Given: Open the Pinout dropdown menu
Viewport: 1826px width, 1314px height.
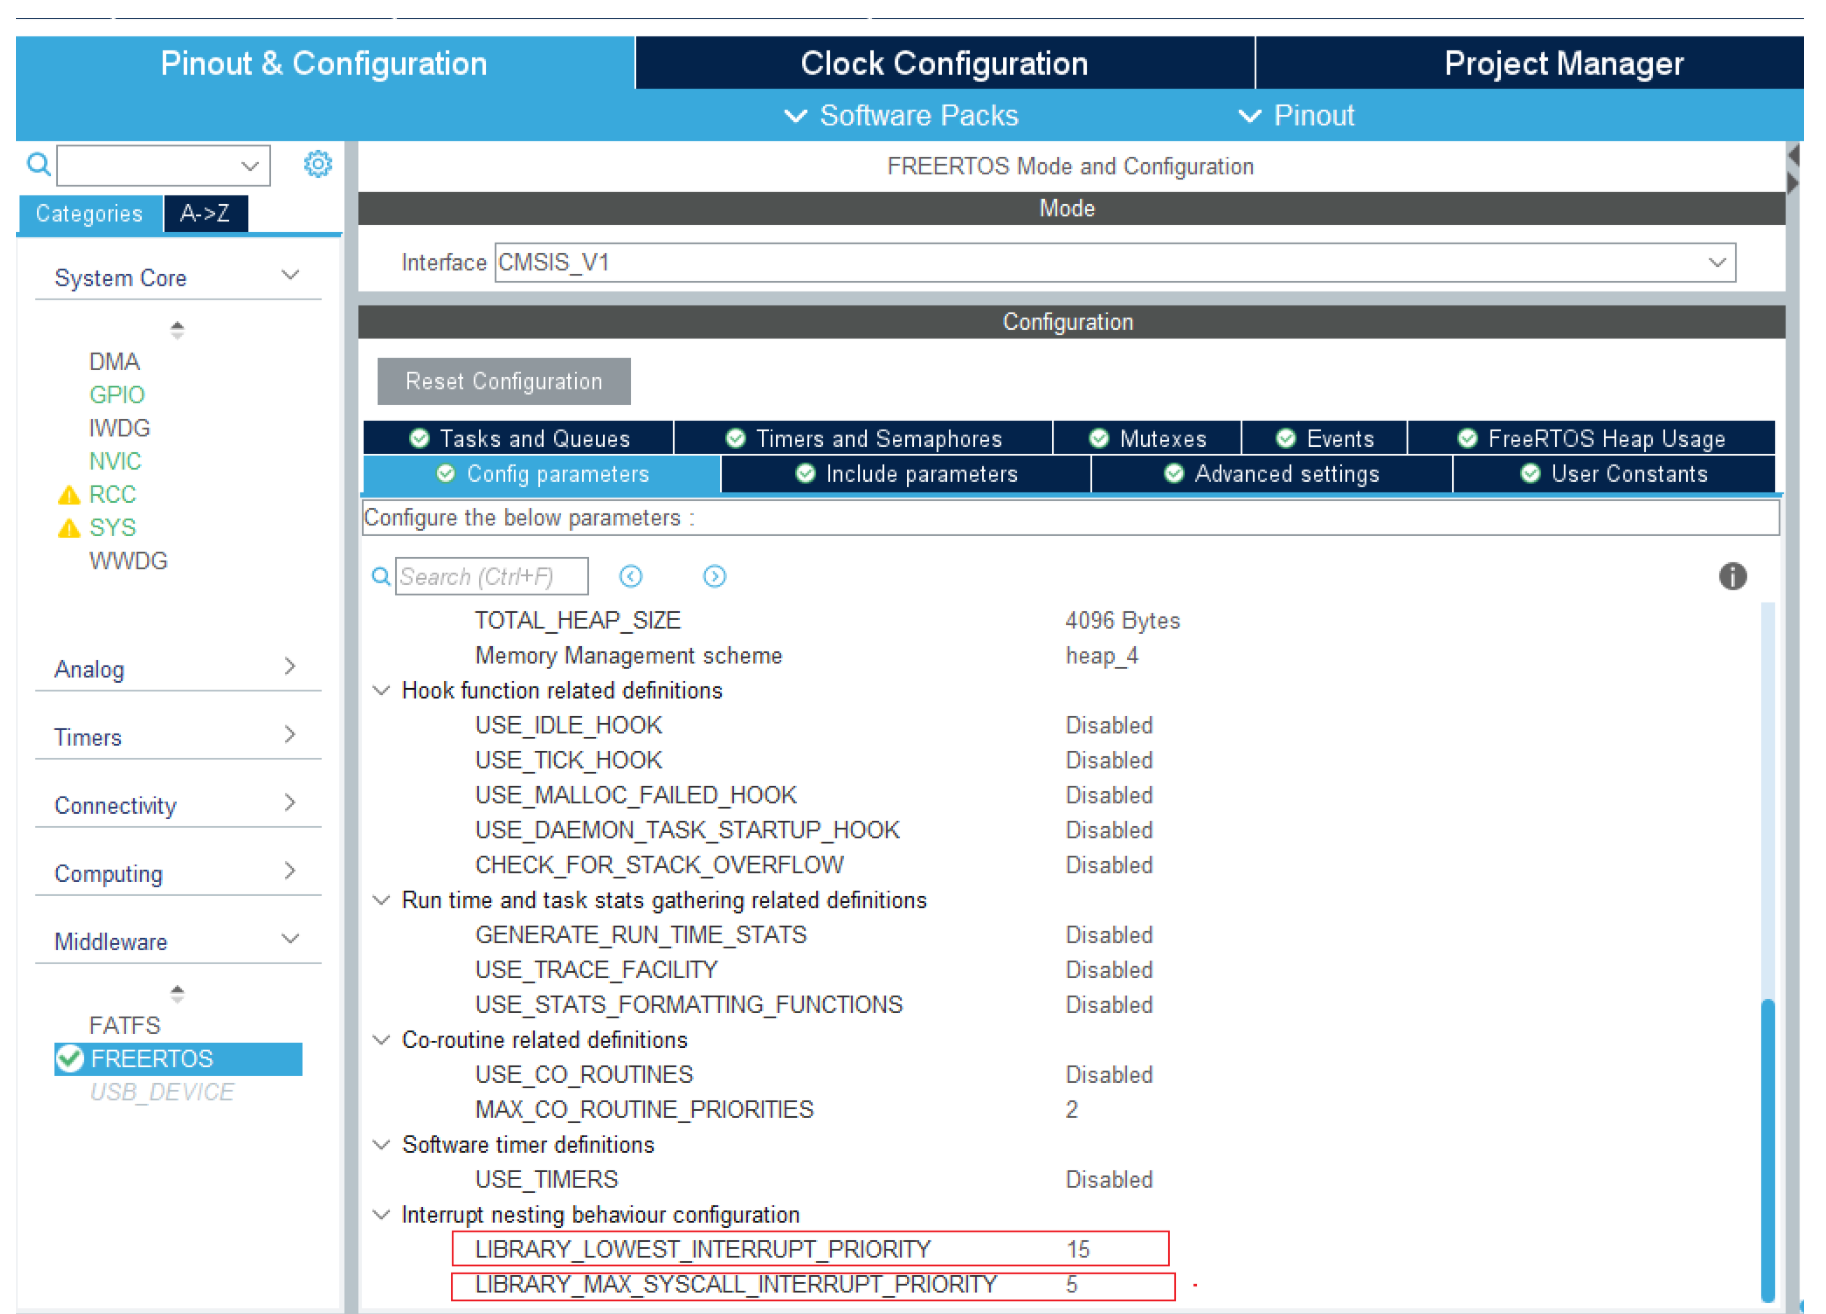Looking at the screenshot, I should 1296,115.
